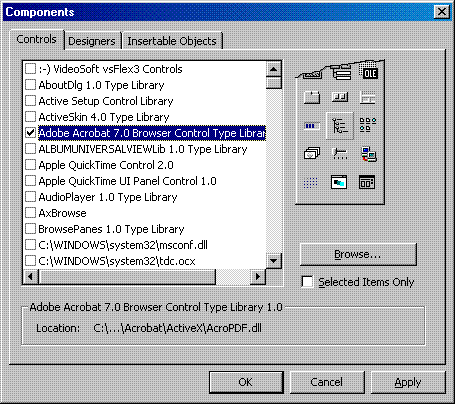
Task: Enable Selected Items Only checkbox
Action: 307,282
